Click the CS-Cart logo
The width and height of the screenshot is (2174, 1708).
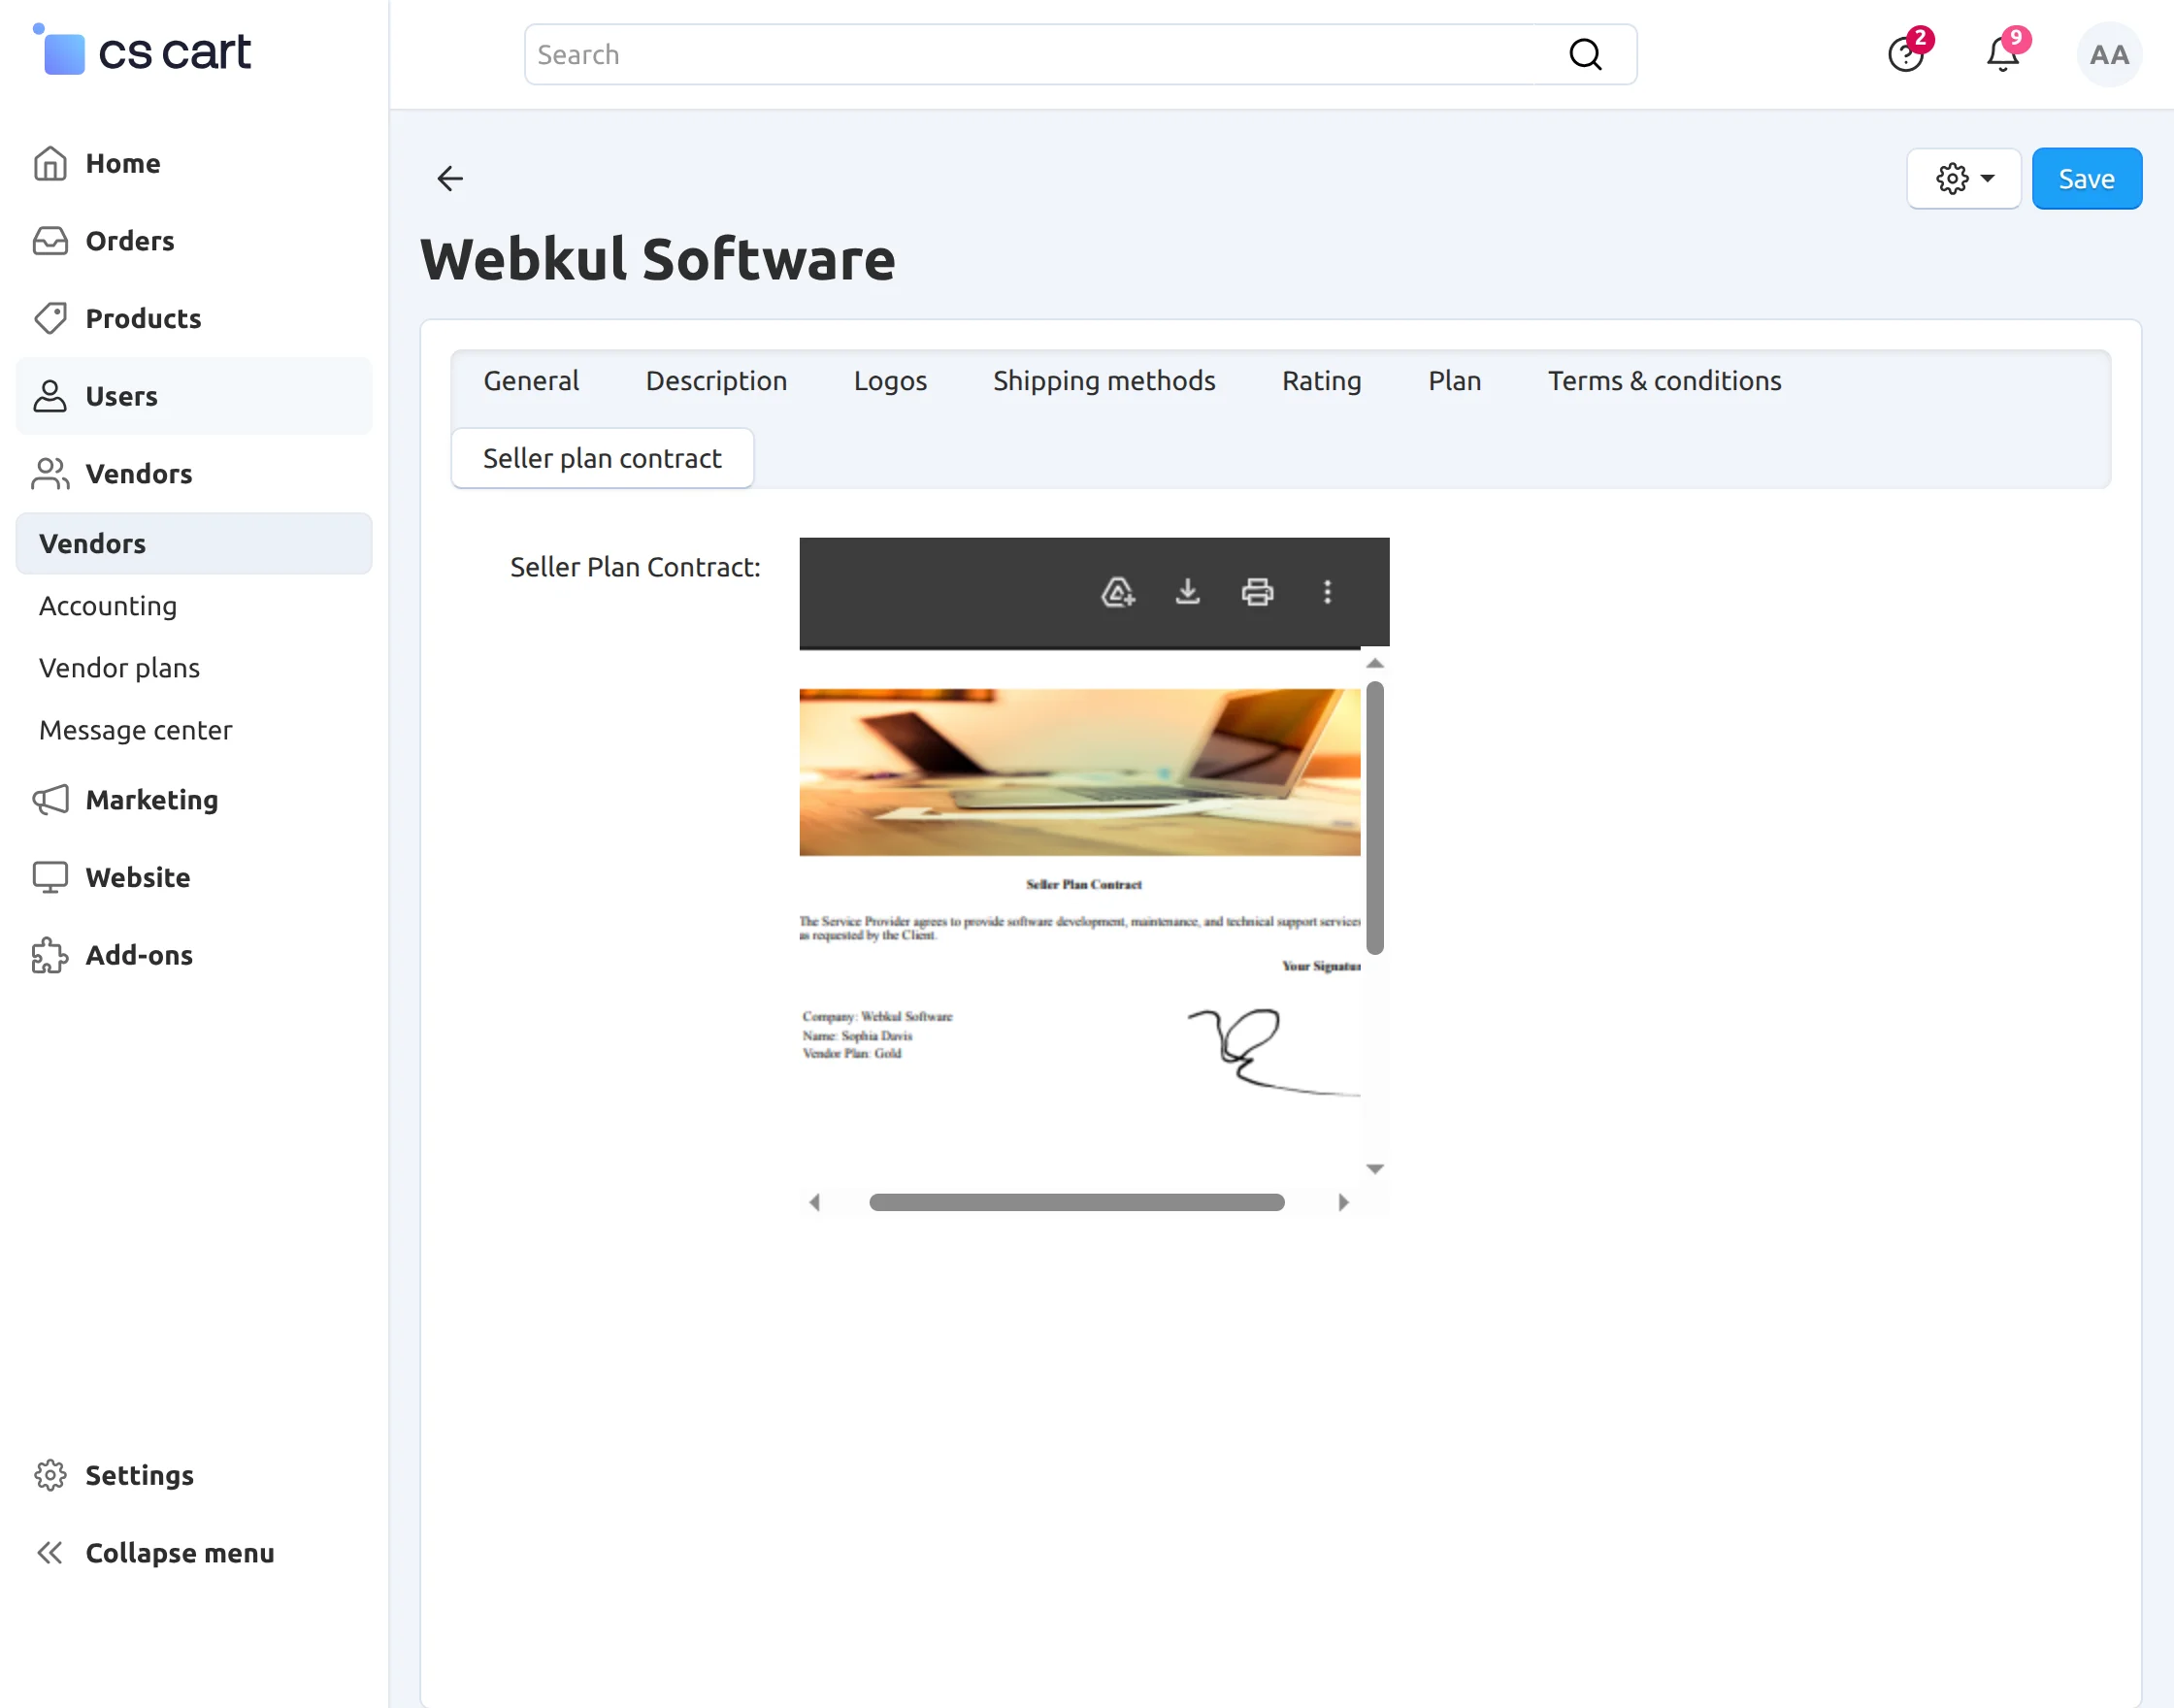point(142,51)
